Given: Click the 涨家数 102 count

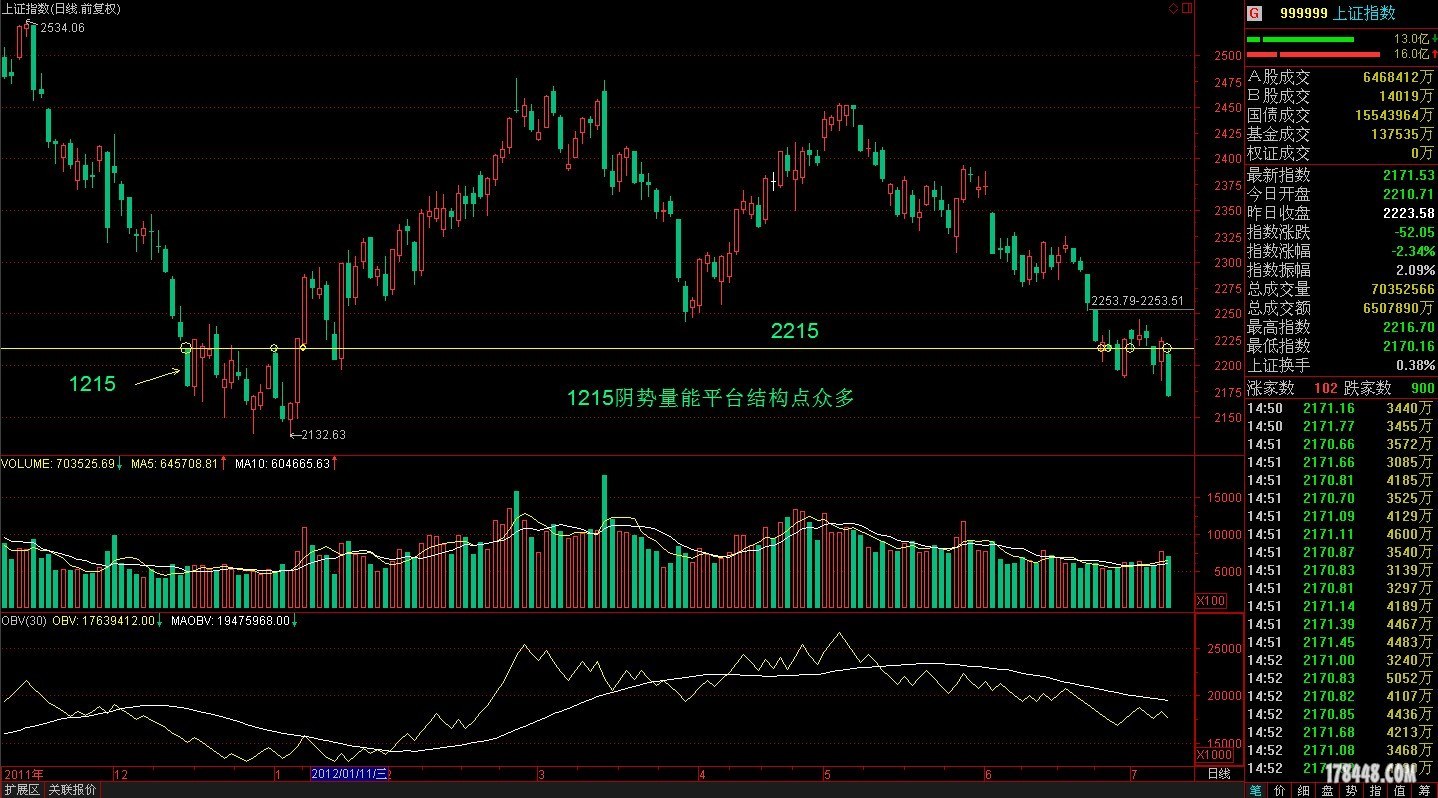Looking at the screenshot, I should tap(1324, 388).
